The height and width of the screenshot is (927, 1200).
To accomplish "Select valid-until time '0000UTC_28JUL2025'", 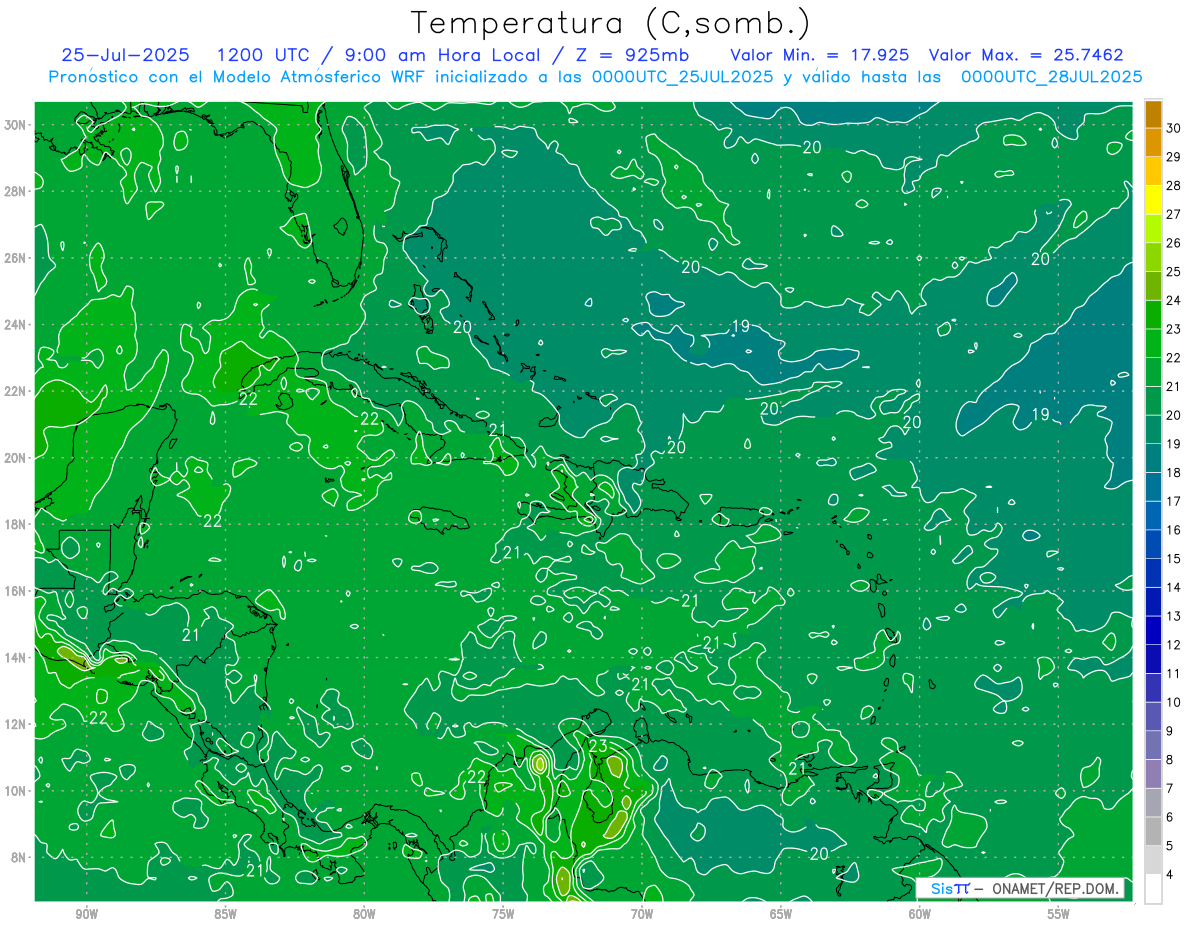I will (1052, 76).
